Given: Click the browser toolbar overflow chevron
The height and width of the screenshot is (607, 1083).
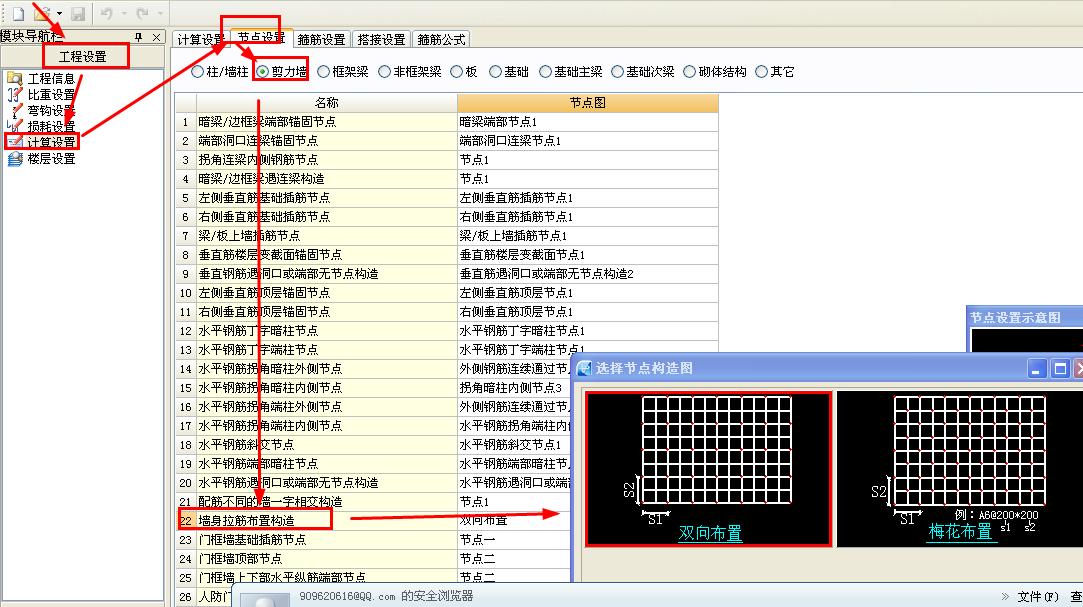Looking at the screenshot, I should 1005,597.
